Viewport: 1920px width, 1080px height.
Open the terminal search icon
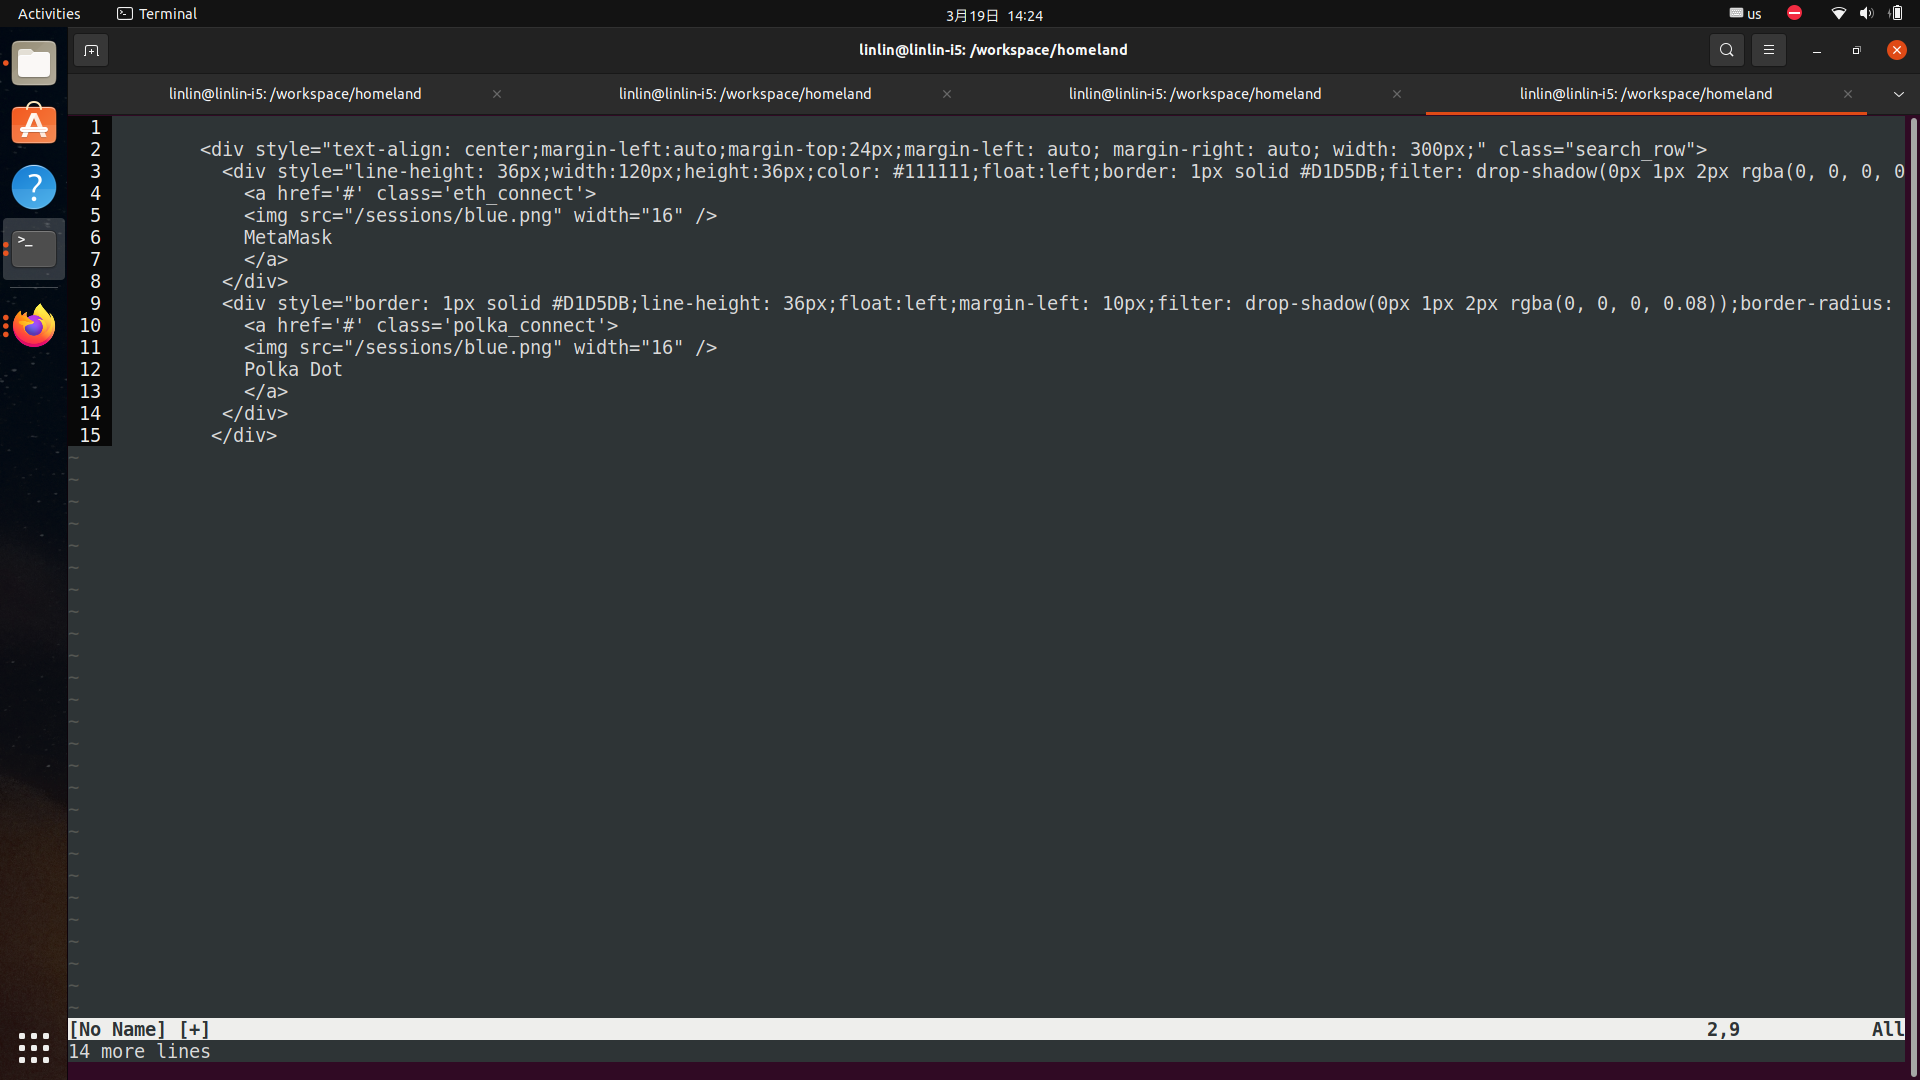click(x=1726, y=50)
